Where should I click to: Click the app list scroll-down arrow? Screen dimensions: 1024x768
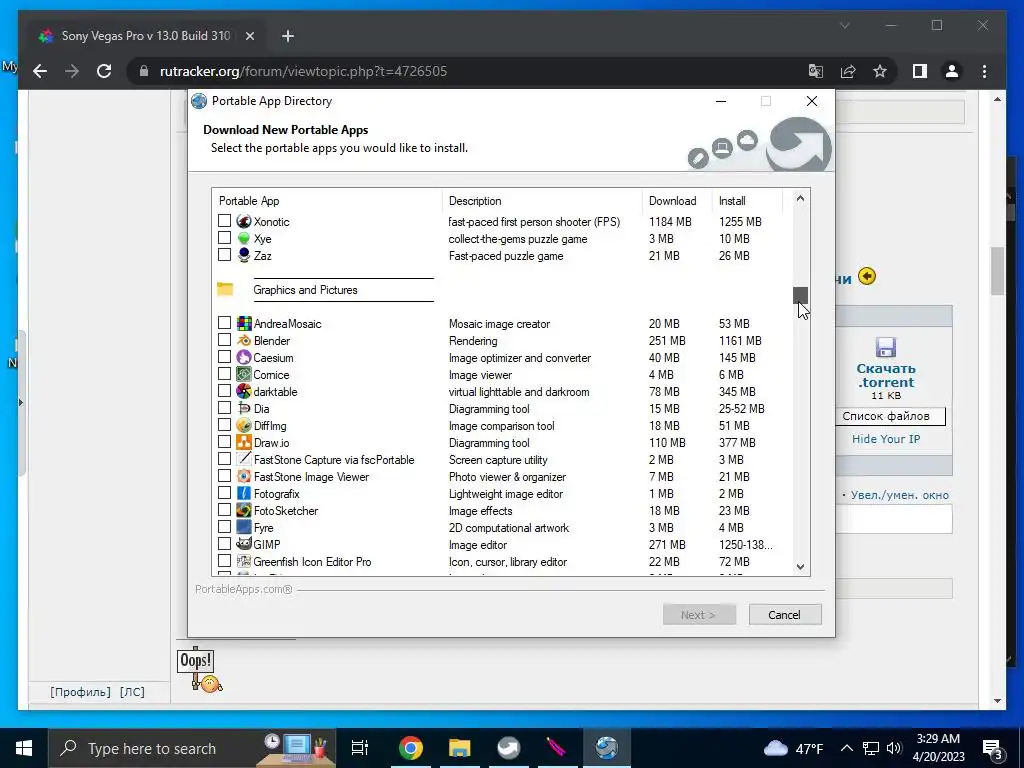tap(801, 567)
